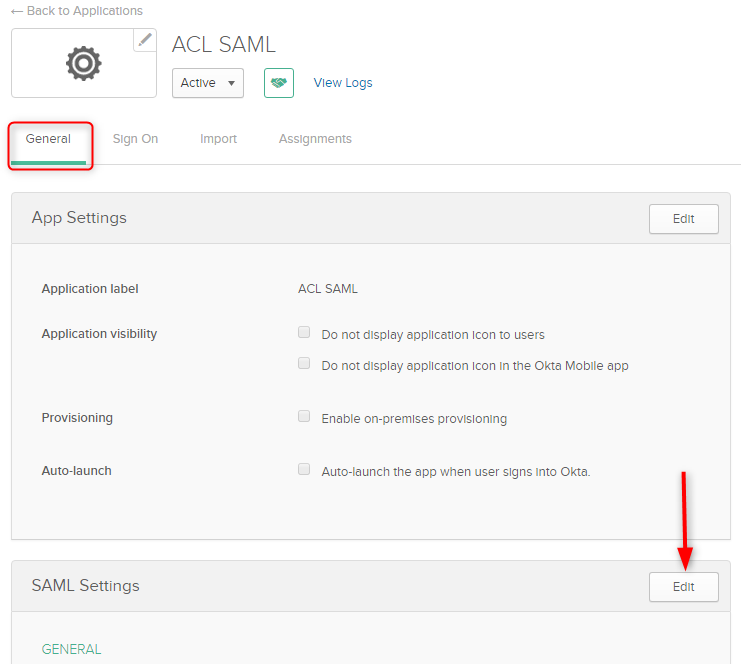
Task: Open View Logs link
Action: [343, 83]
